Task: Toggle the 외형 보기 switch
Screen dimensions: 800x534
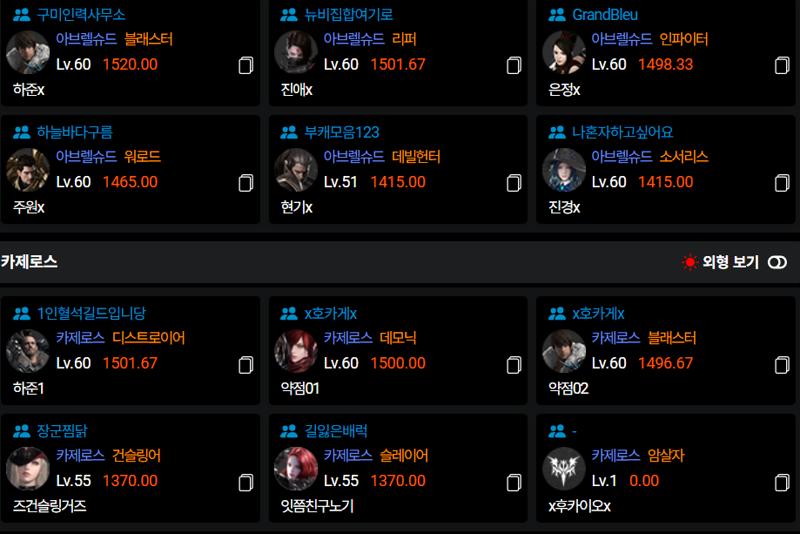Action: click(778, 262)
